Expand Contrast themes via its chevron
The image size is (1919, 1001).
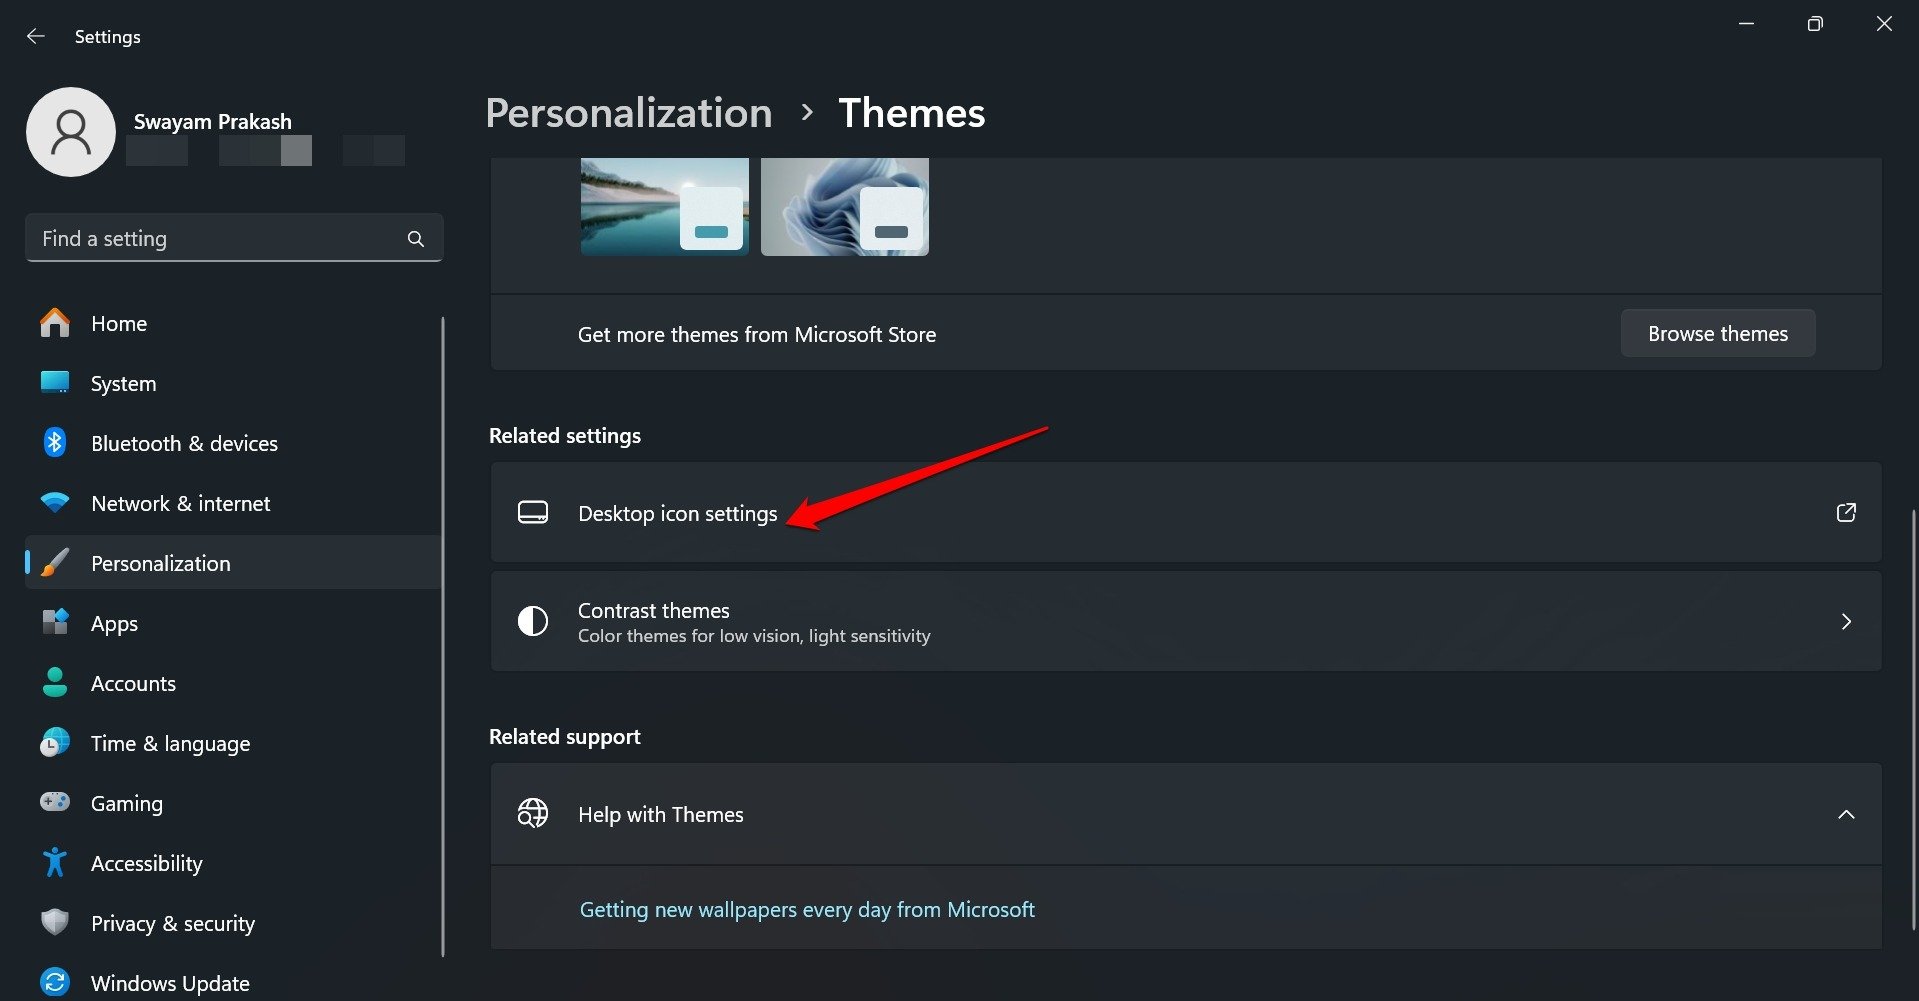click(x=1845, y=621)
